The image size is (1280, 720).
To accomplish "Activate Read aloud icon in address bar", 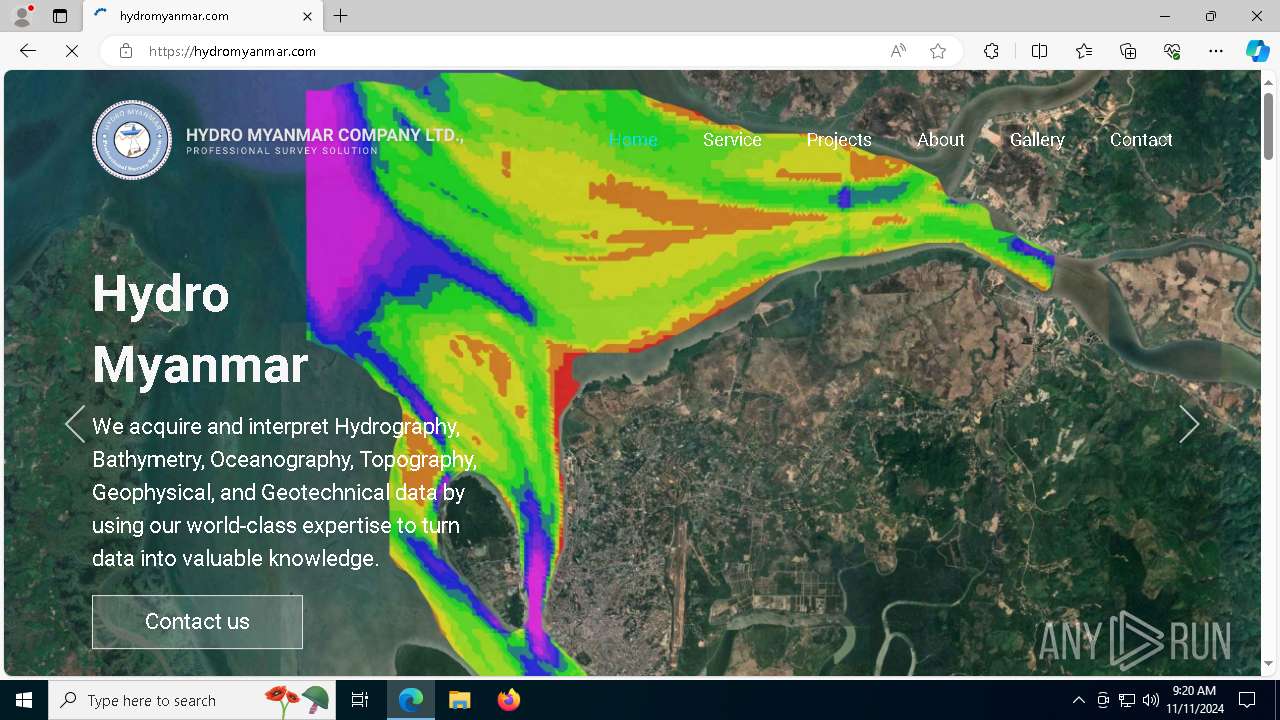I will click(x=898, y=51).
